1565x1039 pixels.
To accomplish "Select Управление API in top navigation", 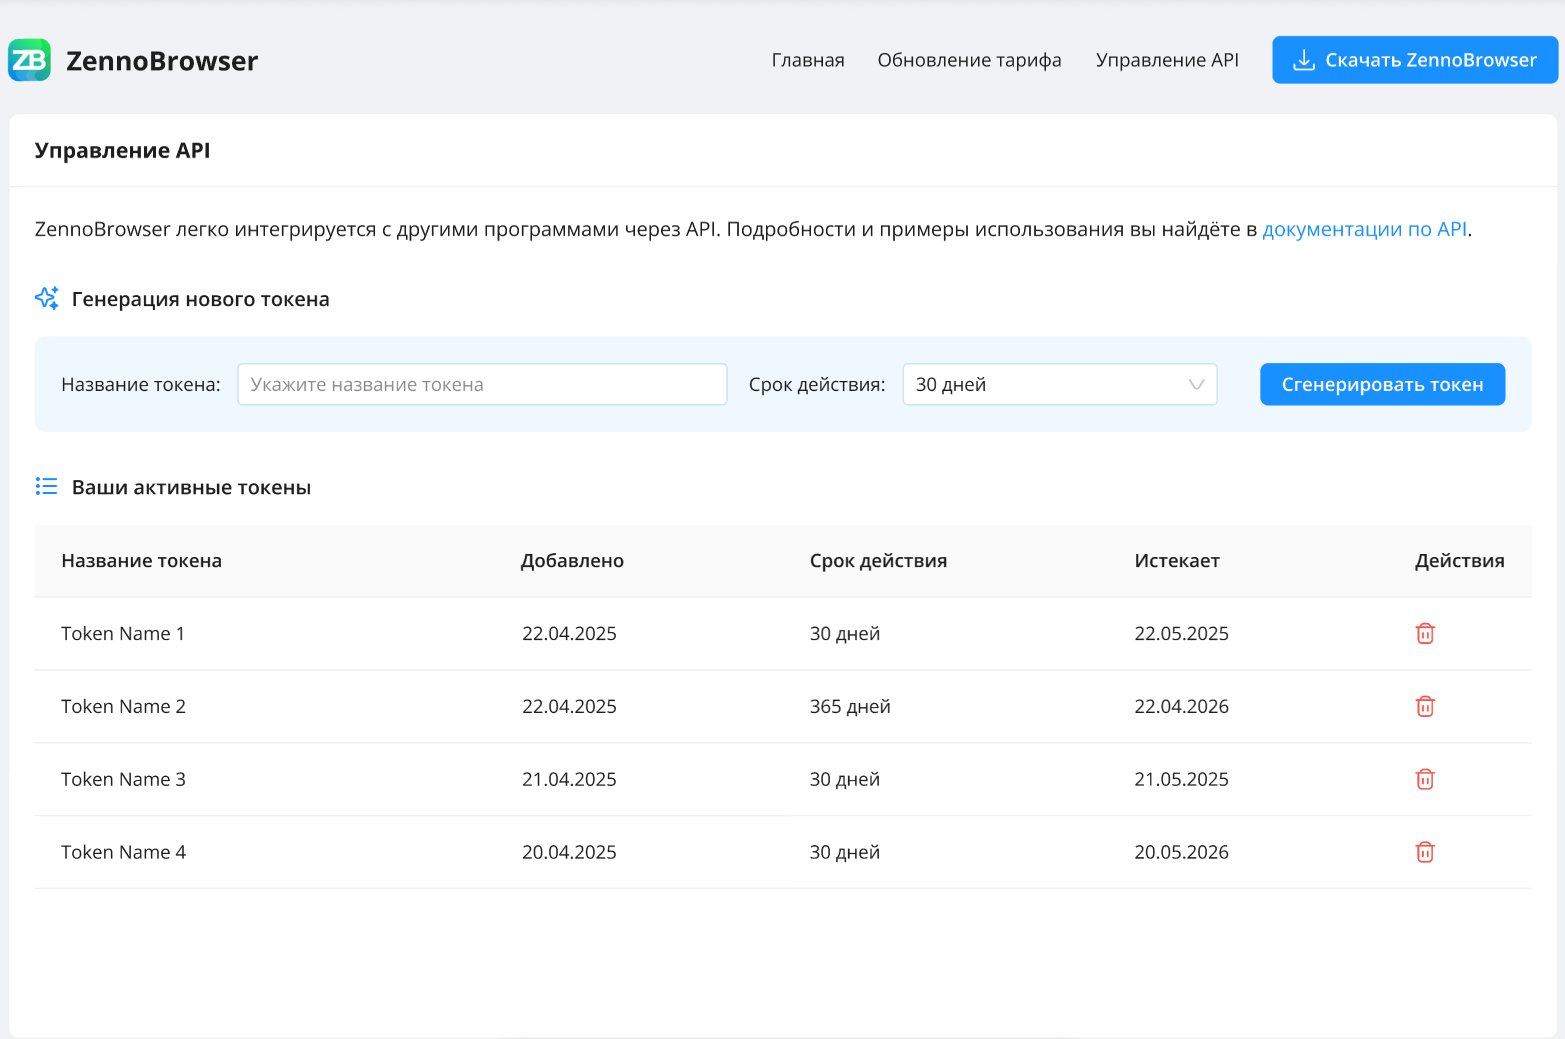I will tap(1166, 60).
